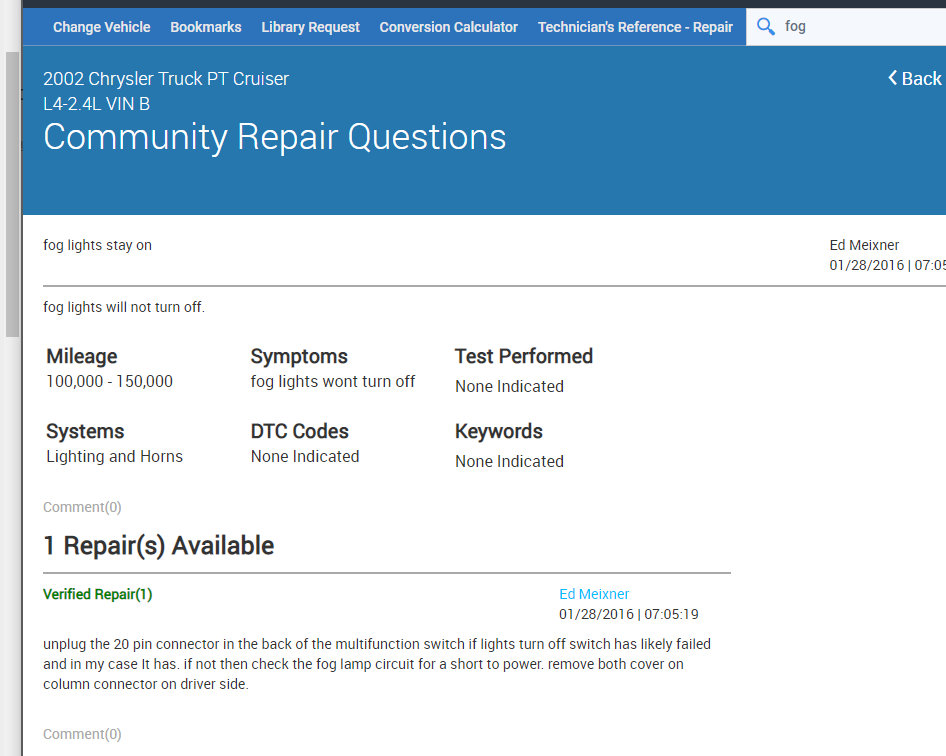Click the 'Lighting and Horns' system value
The image size is (946, 756).
click(115, 457)
